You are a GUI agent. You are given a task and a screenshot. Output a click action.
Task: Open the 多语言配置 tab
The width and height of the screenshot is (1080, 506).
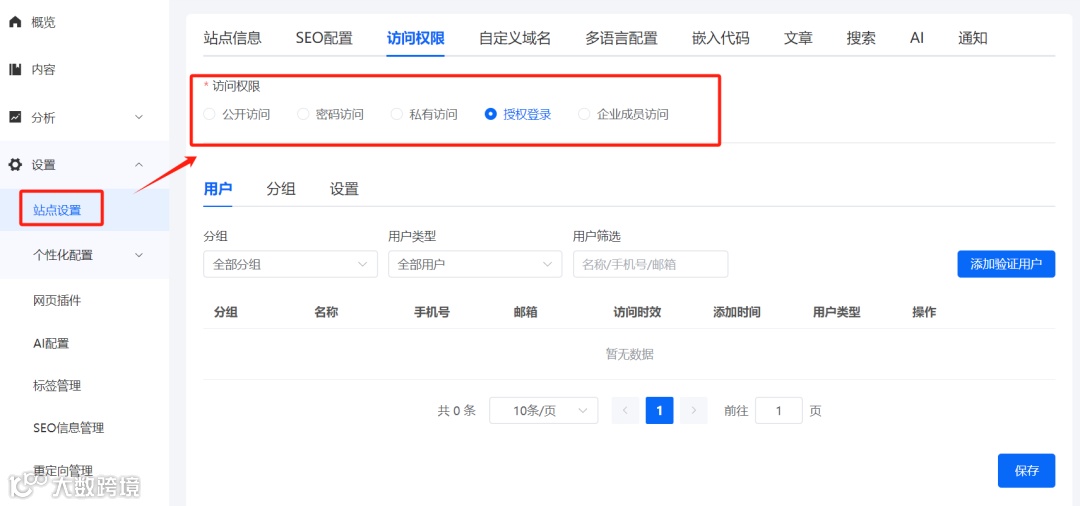coord(621,38)
